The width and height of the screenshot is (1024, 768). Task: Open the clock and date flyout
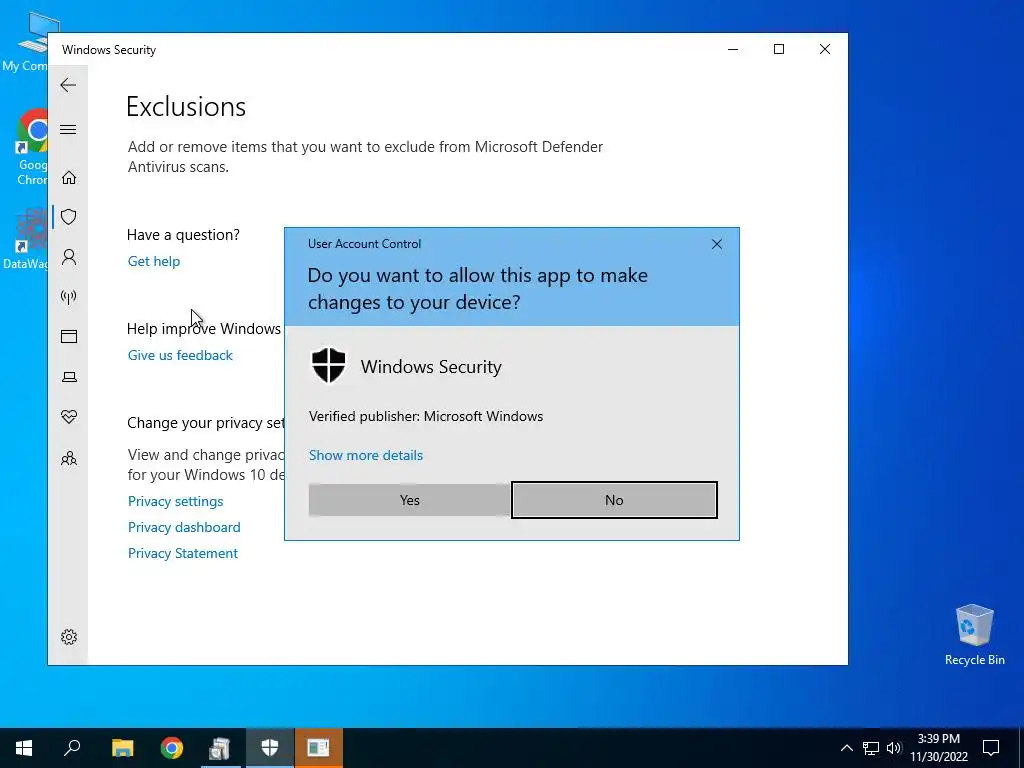pos(938,748)
